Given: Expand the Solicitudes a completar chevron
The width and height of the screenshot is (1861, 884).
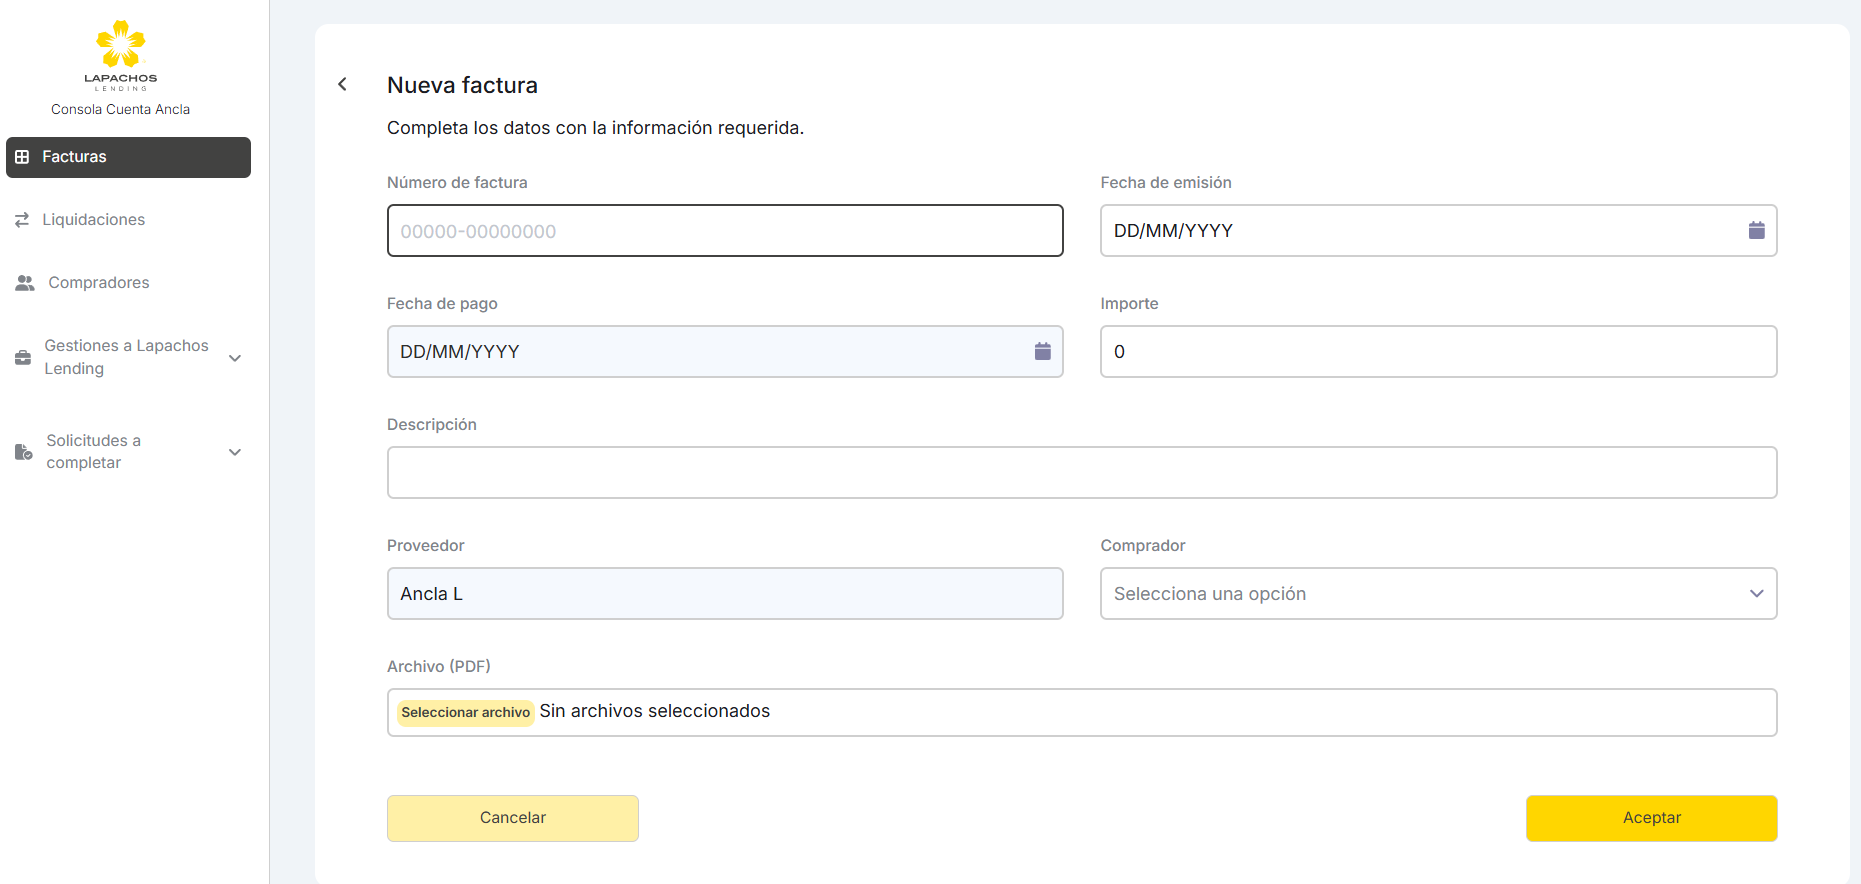Looking at the screenshot, I should 235,452.
